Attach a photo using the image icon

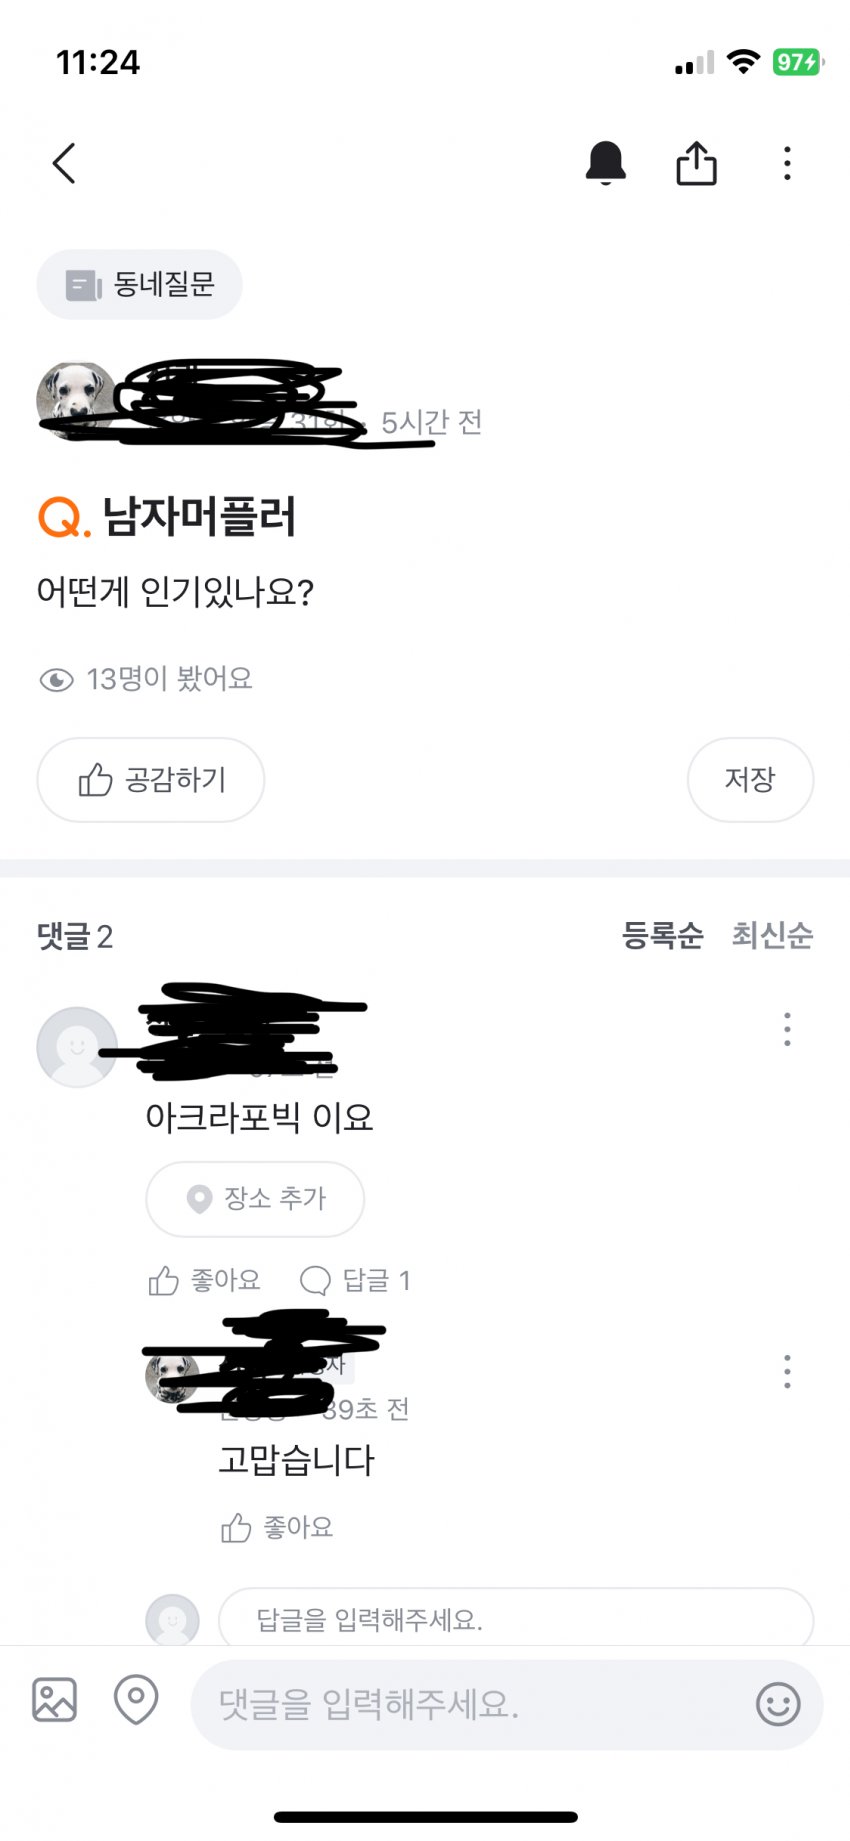[54, 1700]
